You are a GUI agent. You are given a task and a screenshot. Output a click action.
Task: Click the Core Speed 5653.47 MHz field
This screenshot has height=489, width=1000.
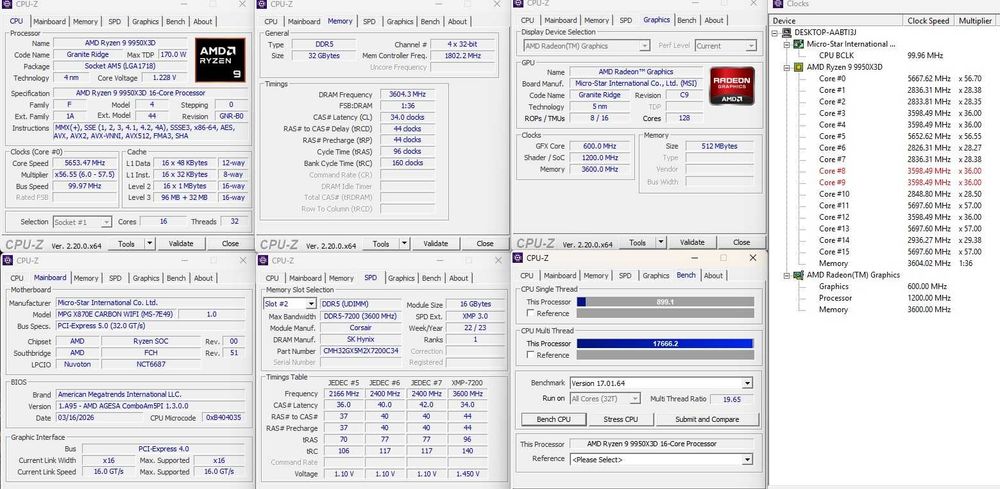(84, 163)
